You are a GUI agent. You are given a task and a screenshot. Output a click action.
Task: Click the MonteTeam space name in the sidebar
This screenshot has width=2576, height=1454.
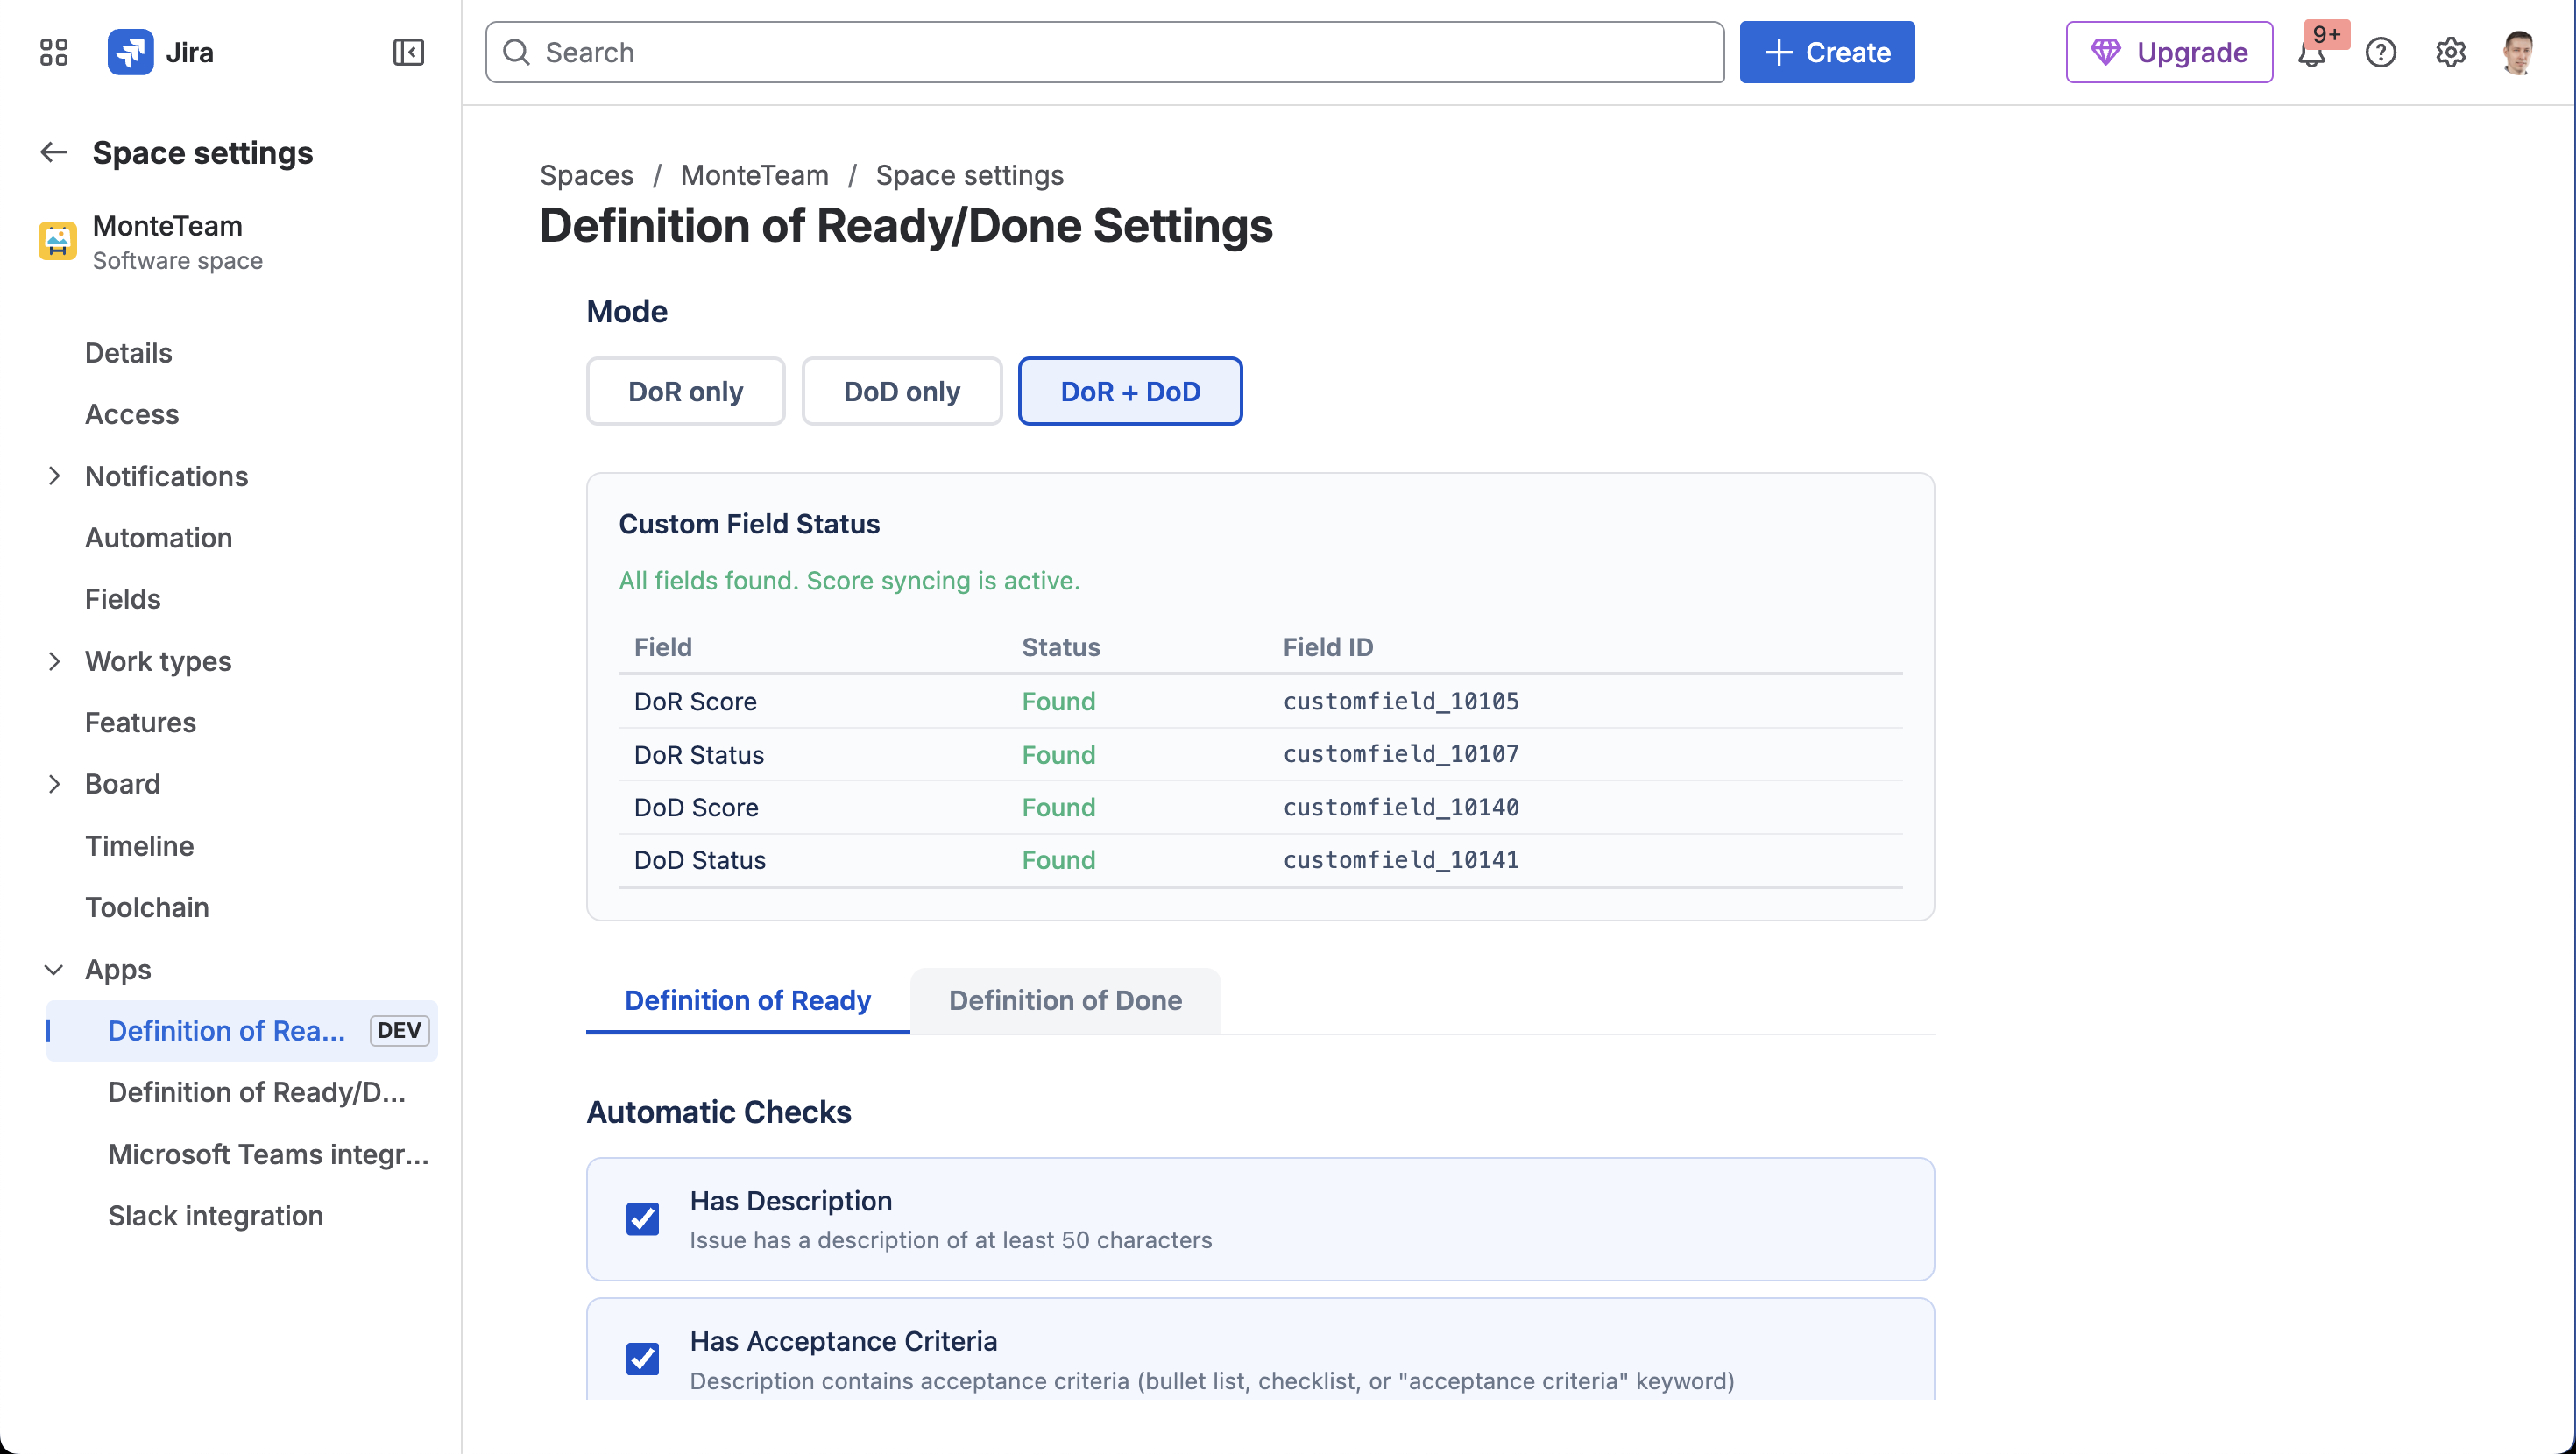[x=167, y=226]
